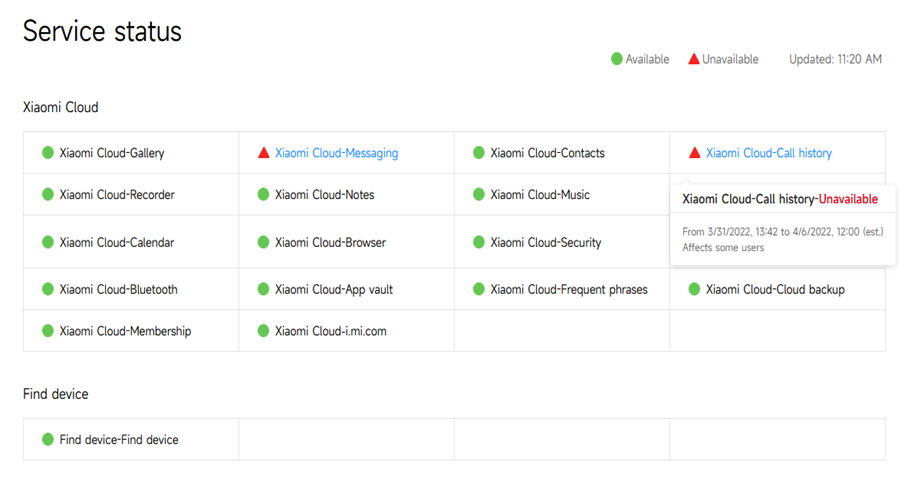The height and width of the screenshot is (497, 911).
Task: Click the red triangle beside Xiaomi Cloud-Messaging
Action: coord(264,153)
